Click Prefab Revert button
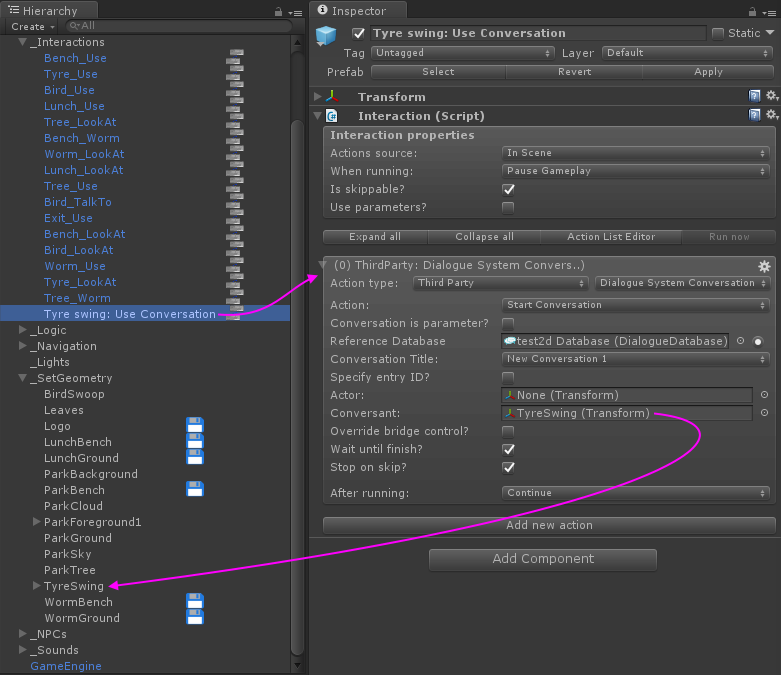 pyautogui.click(x=574, y=72)
